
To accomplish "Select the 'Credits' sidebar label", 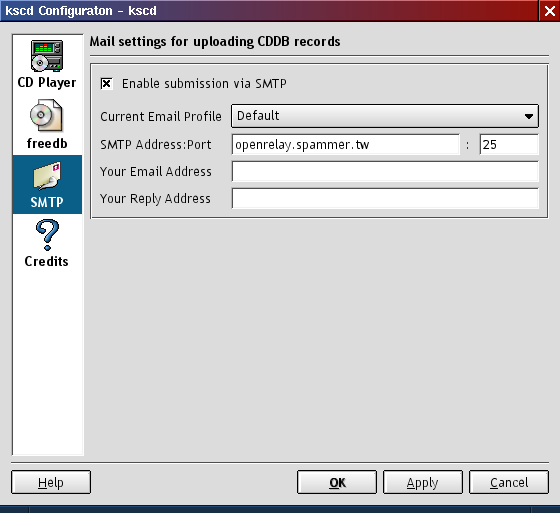I will point(46,261).
